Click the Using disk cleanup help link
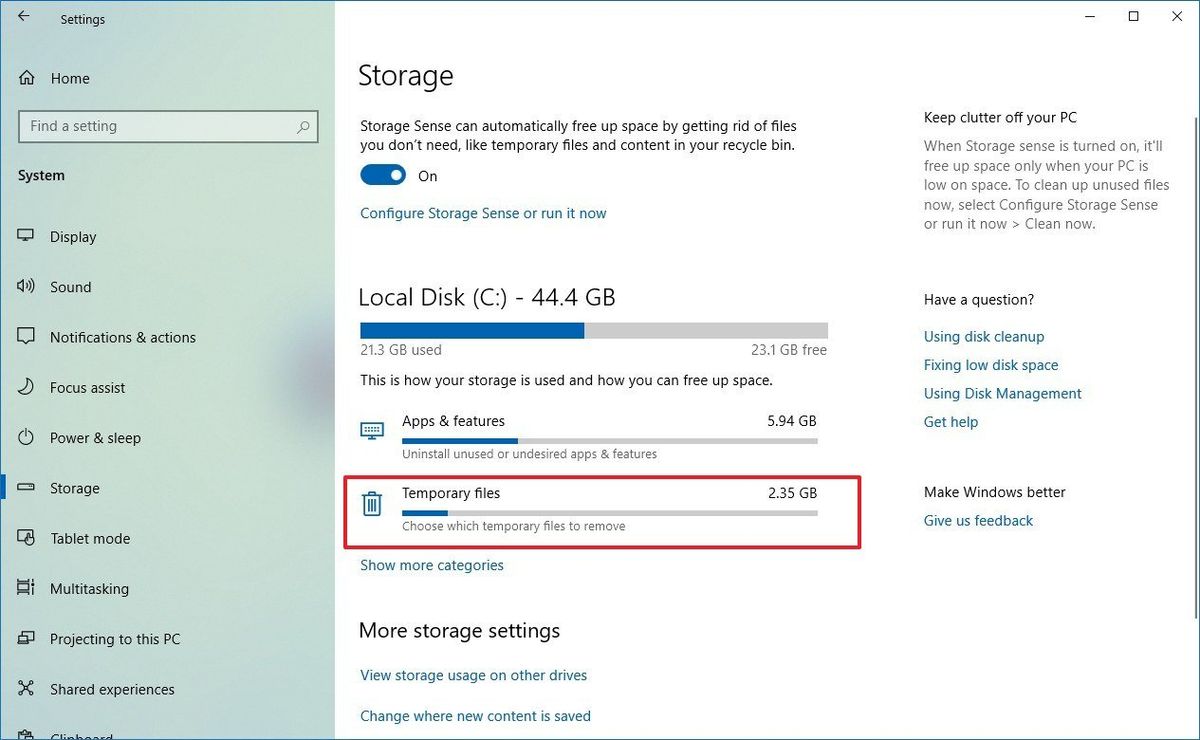This screenshot has height=740, width=1200. click(x=983, y=336)
